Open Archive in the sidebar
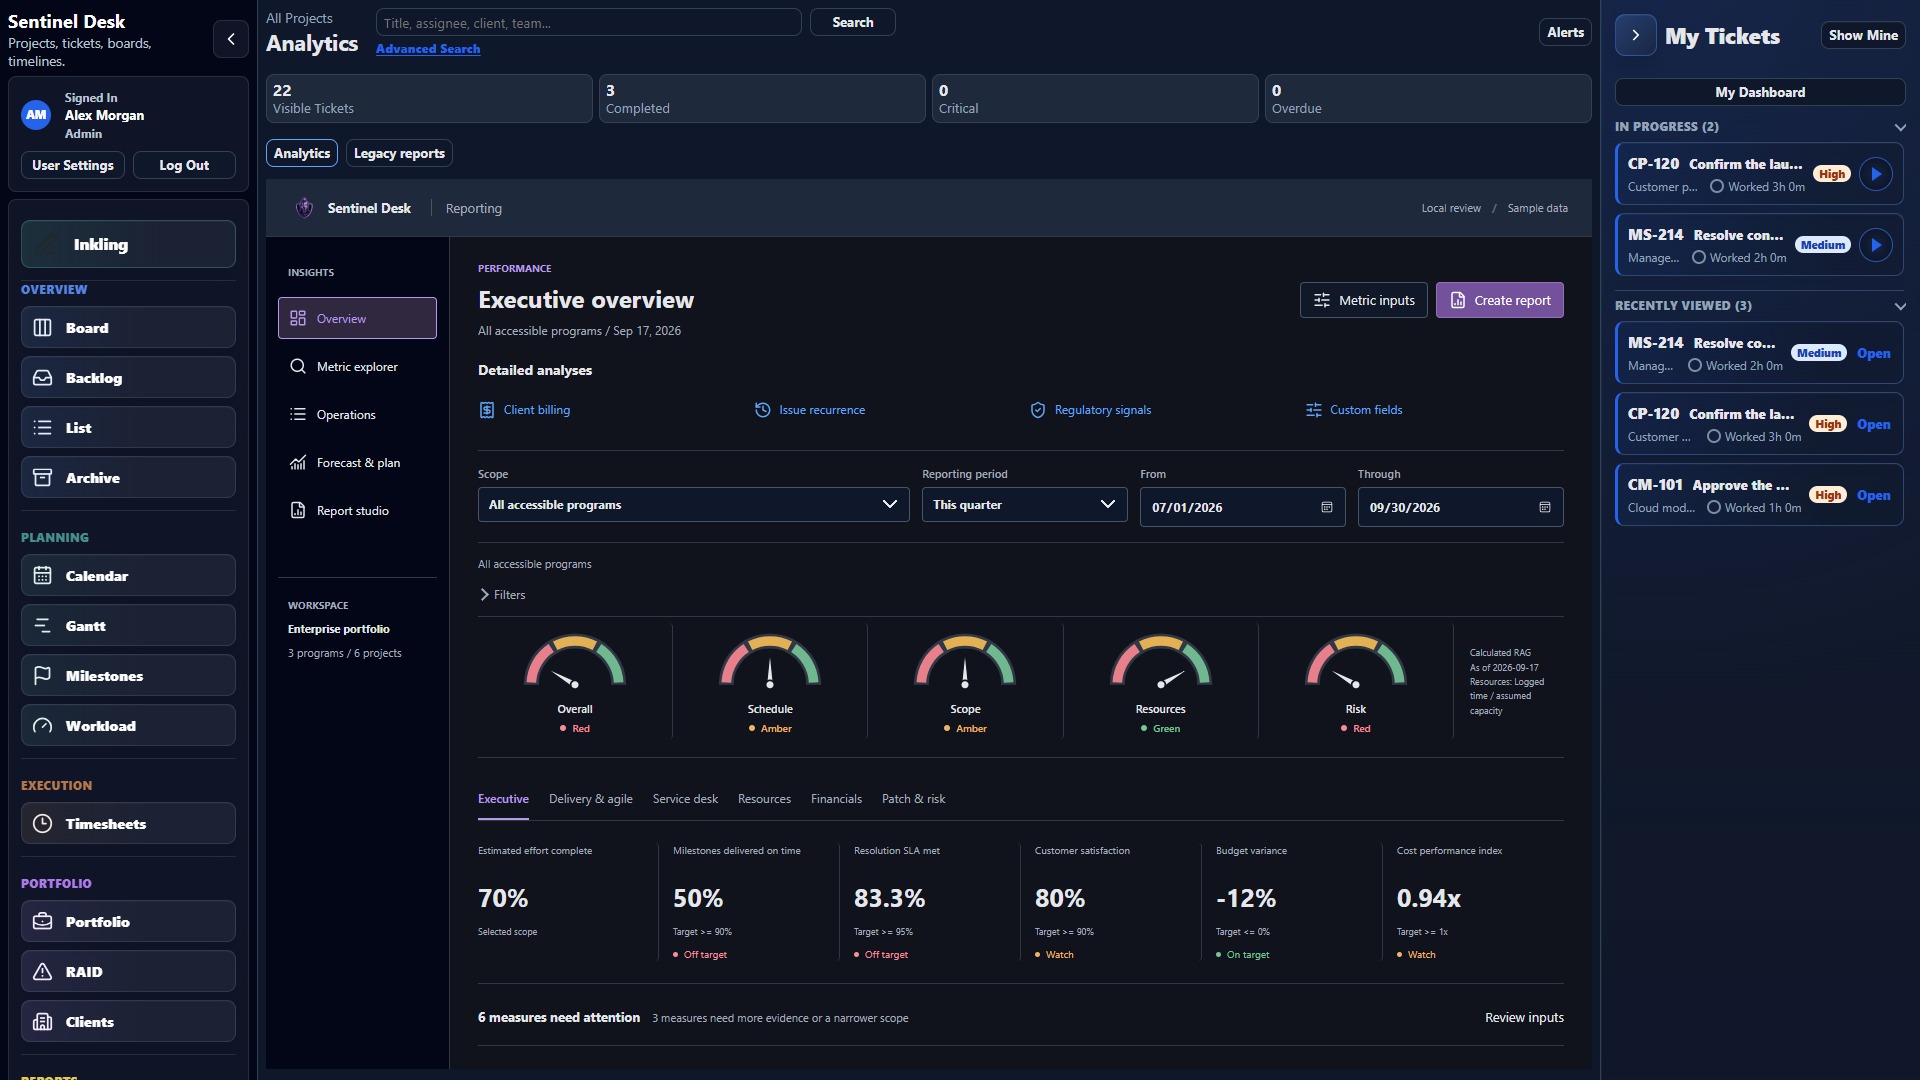This screenshot has height=1080, width=1920. click(128, 478)
